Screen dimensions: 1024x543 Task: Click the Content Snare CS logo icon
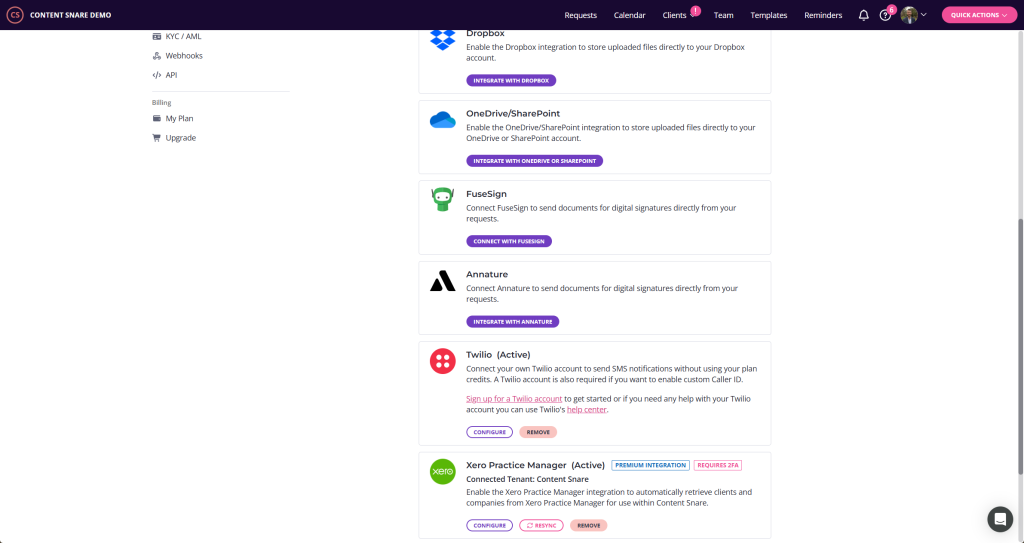click(x=14, y=14)
